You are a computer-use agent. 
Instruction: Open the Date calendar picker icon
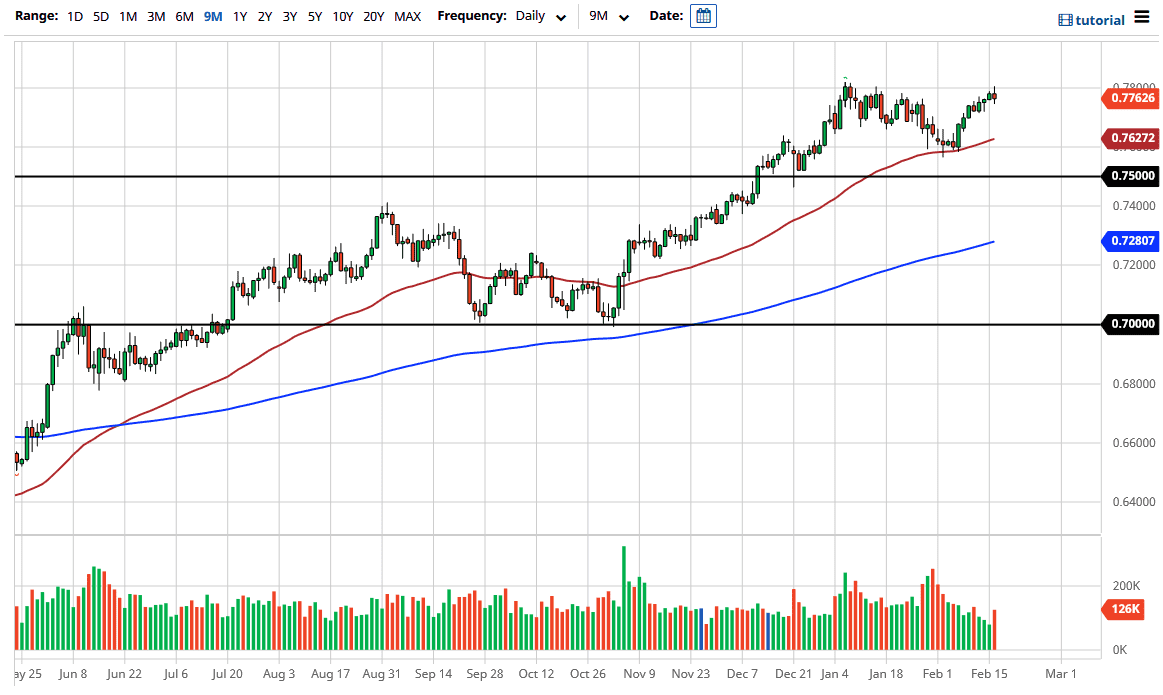coord(703,15)
